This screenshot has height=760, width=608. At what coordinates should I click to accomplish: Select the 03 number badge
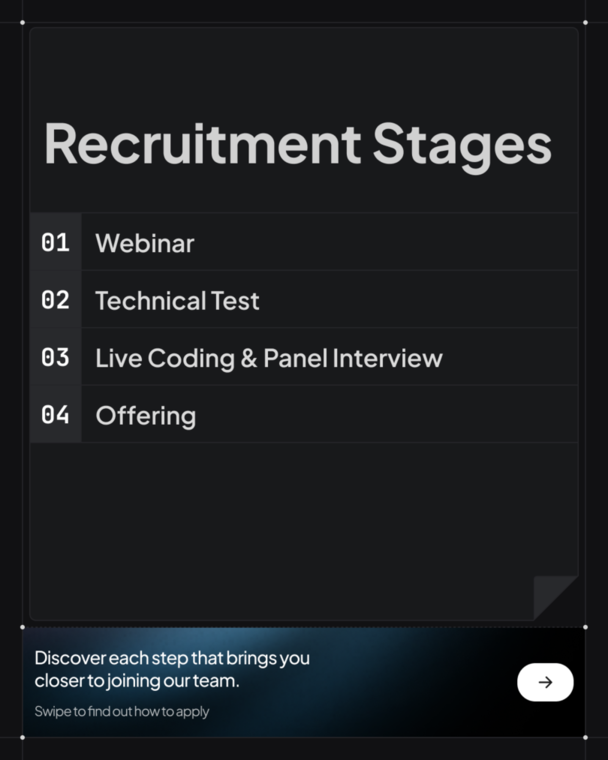55,357
